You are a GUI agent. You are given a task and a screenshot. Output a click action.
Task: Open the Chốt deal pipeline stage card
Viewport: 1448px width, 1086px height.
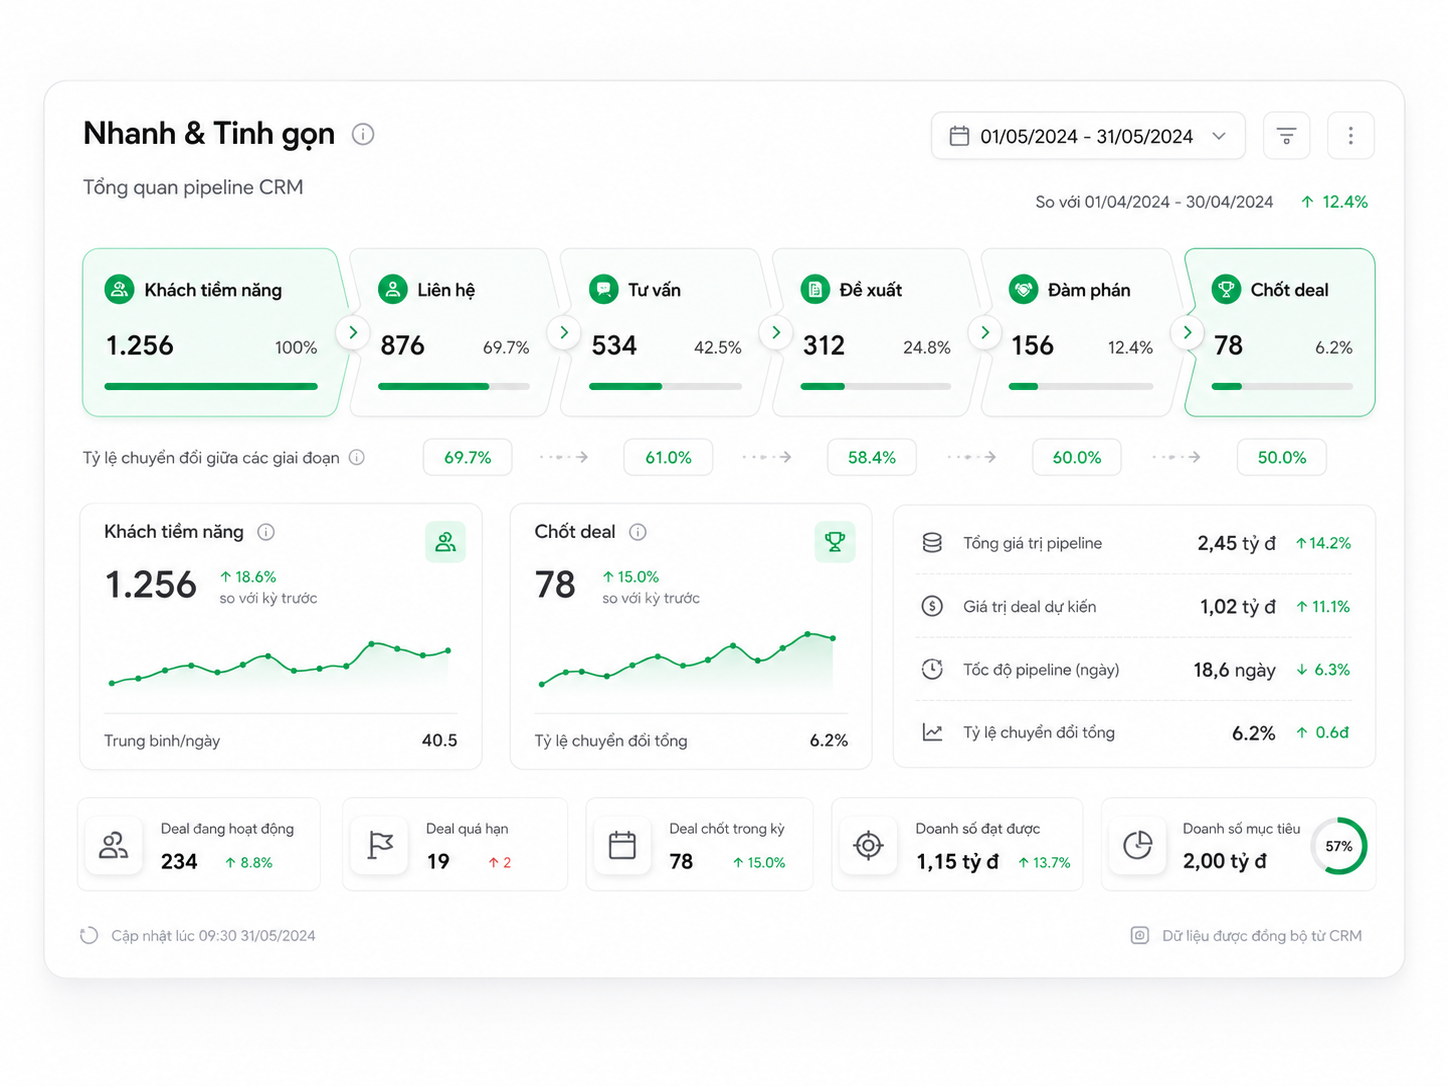(x=1282, y=332)
